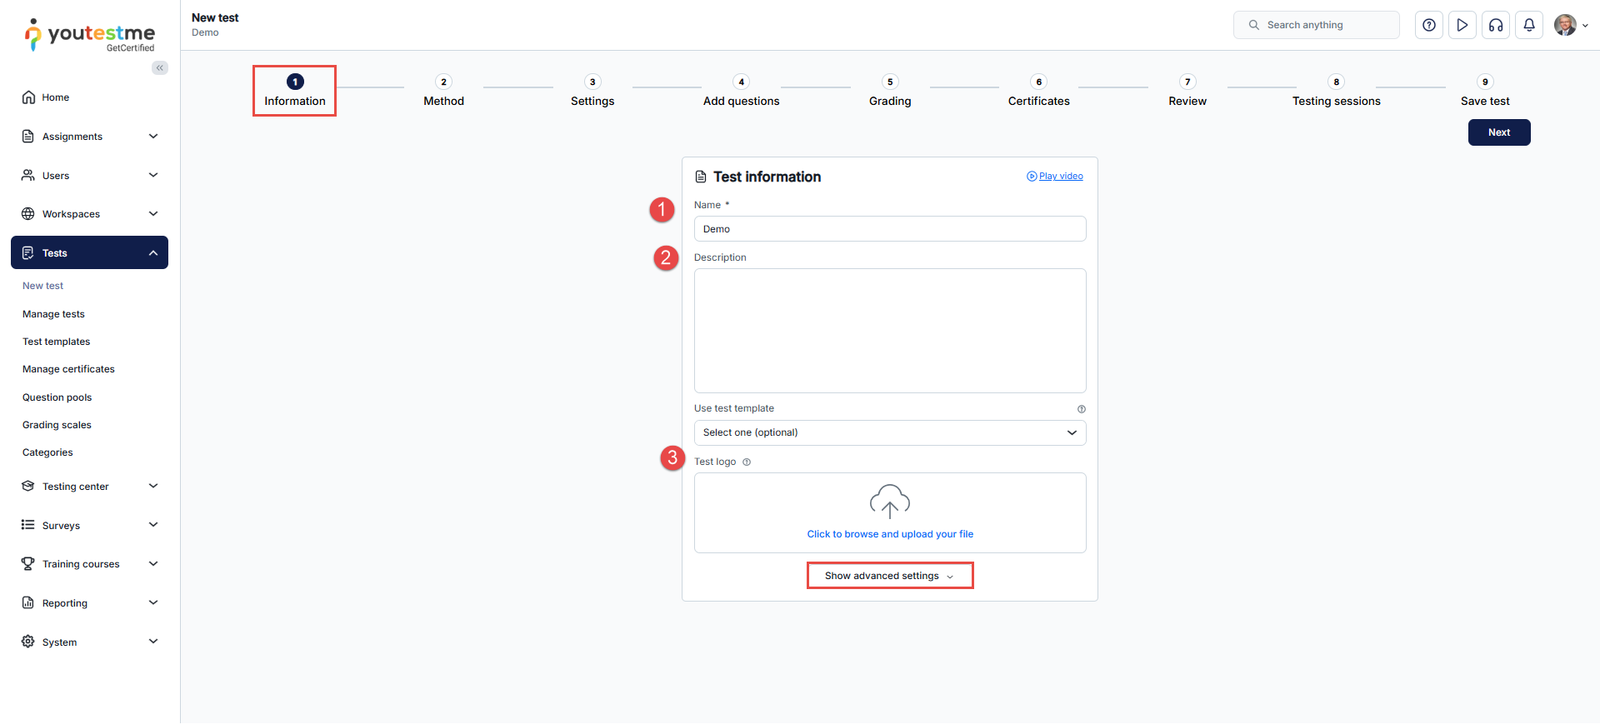This screenshot has width=1600, height=724.
Task: Click the help question mark icon
Action: tap(1429, 25)
